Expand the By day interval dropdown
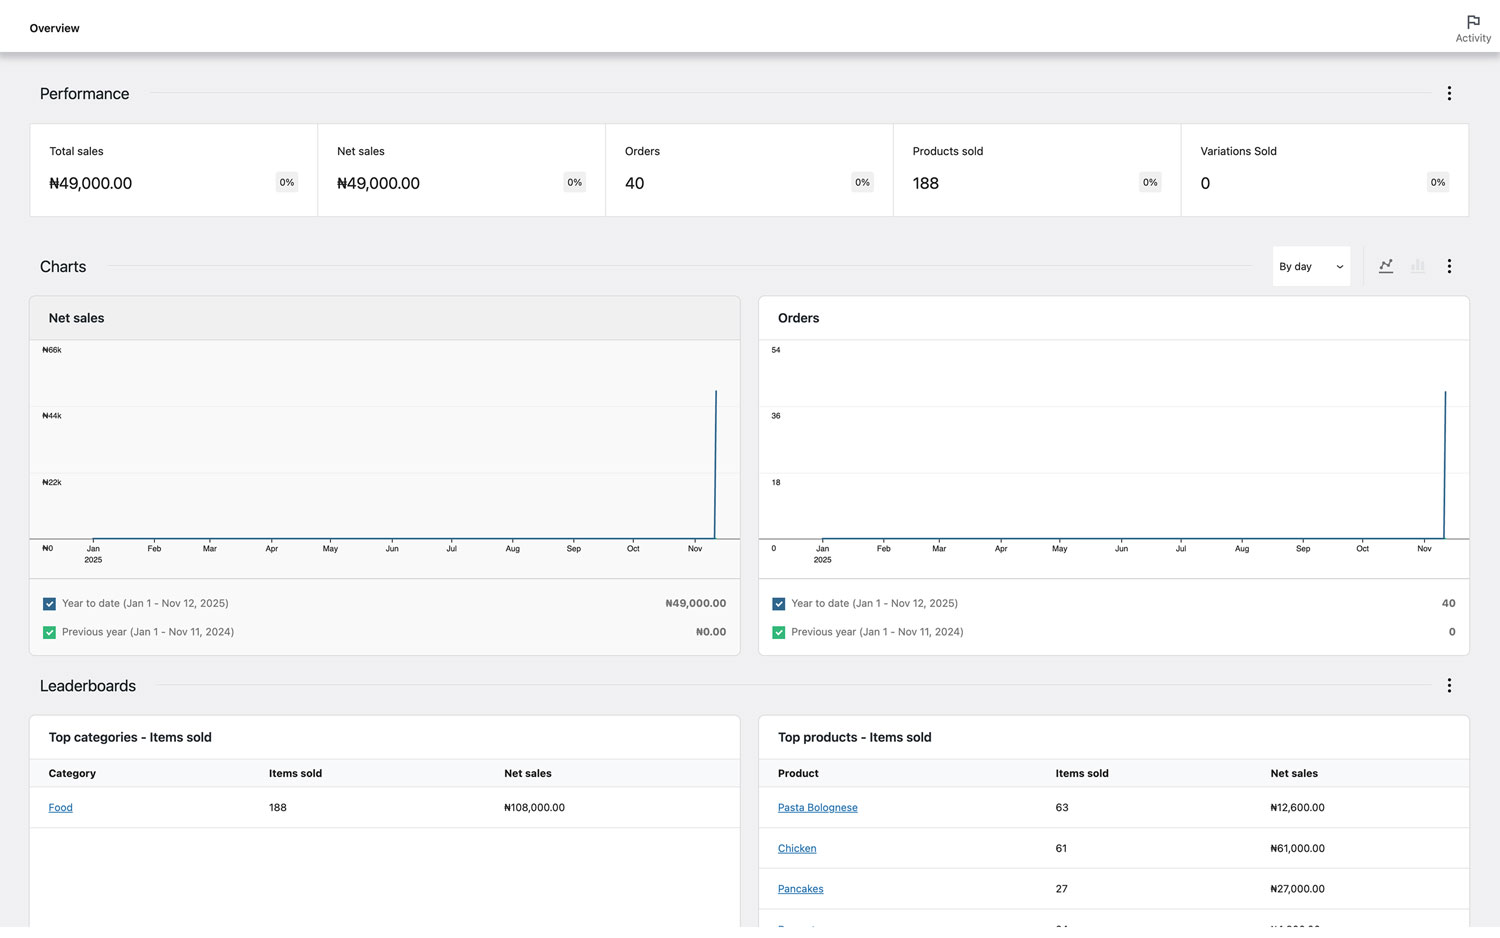The image size is (1500, 938). click(1310, 267)
